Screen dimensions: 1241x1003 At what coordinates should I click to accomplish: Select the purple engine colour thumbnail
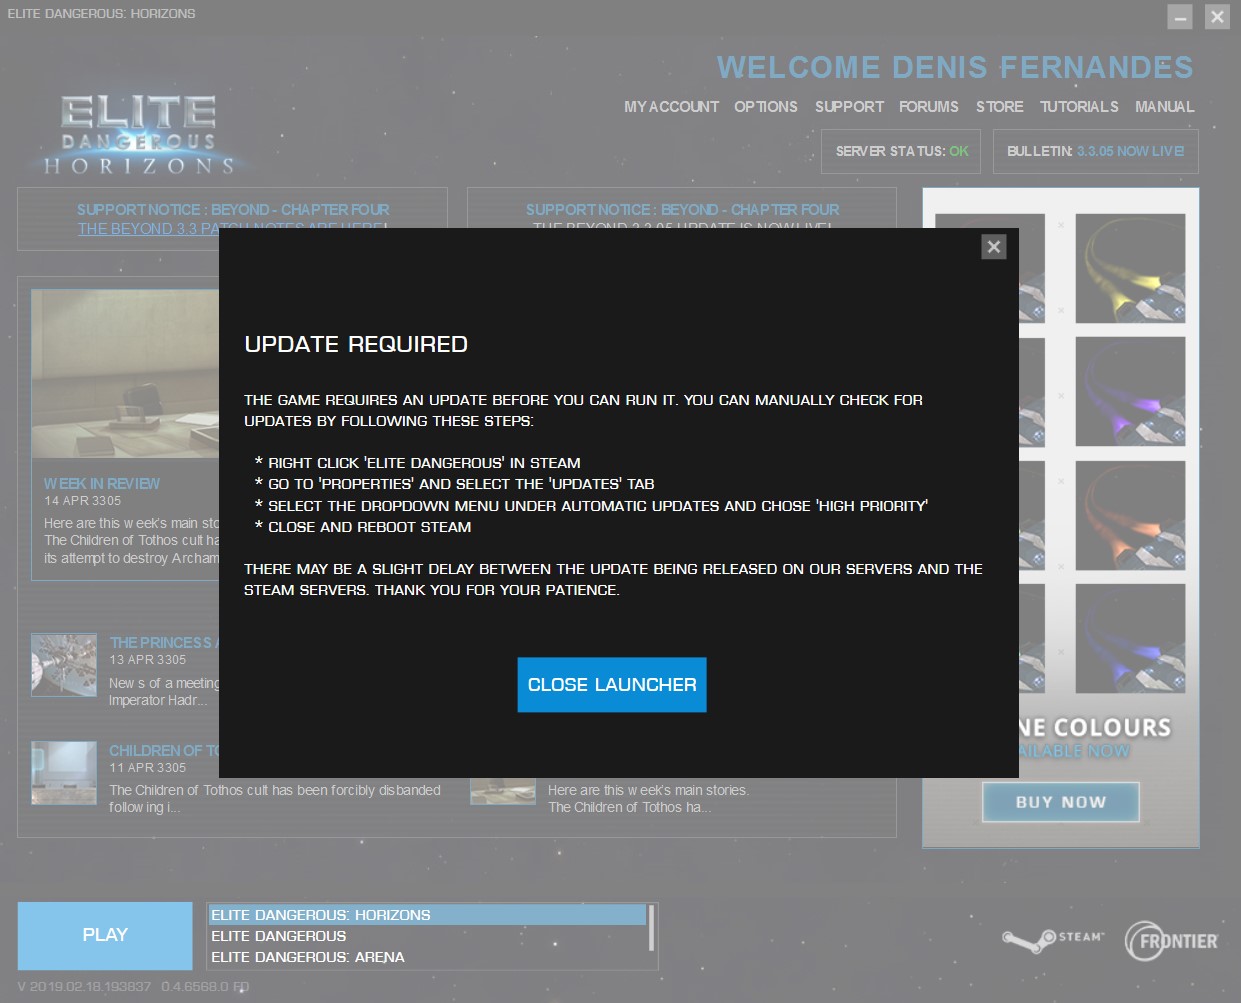pyautogui.click(x=1130, y=392)
